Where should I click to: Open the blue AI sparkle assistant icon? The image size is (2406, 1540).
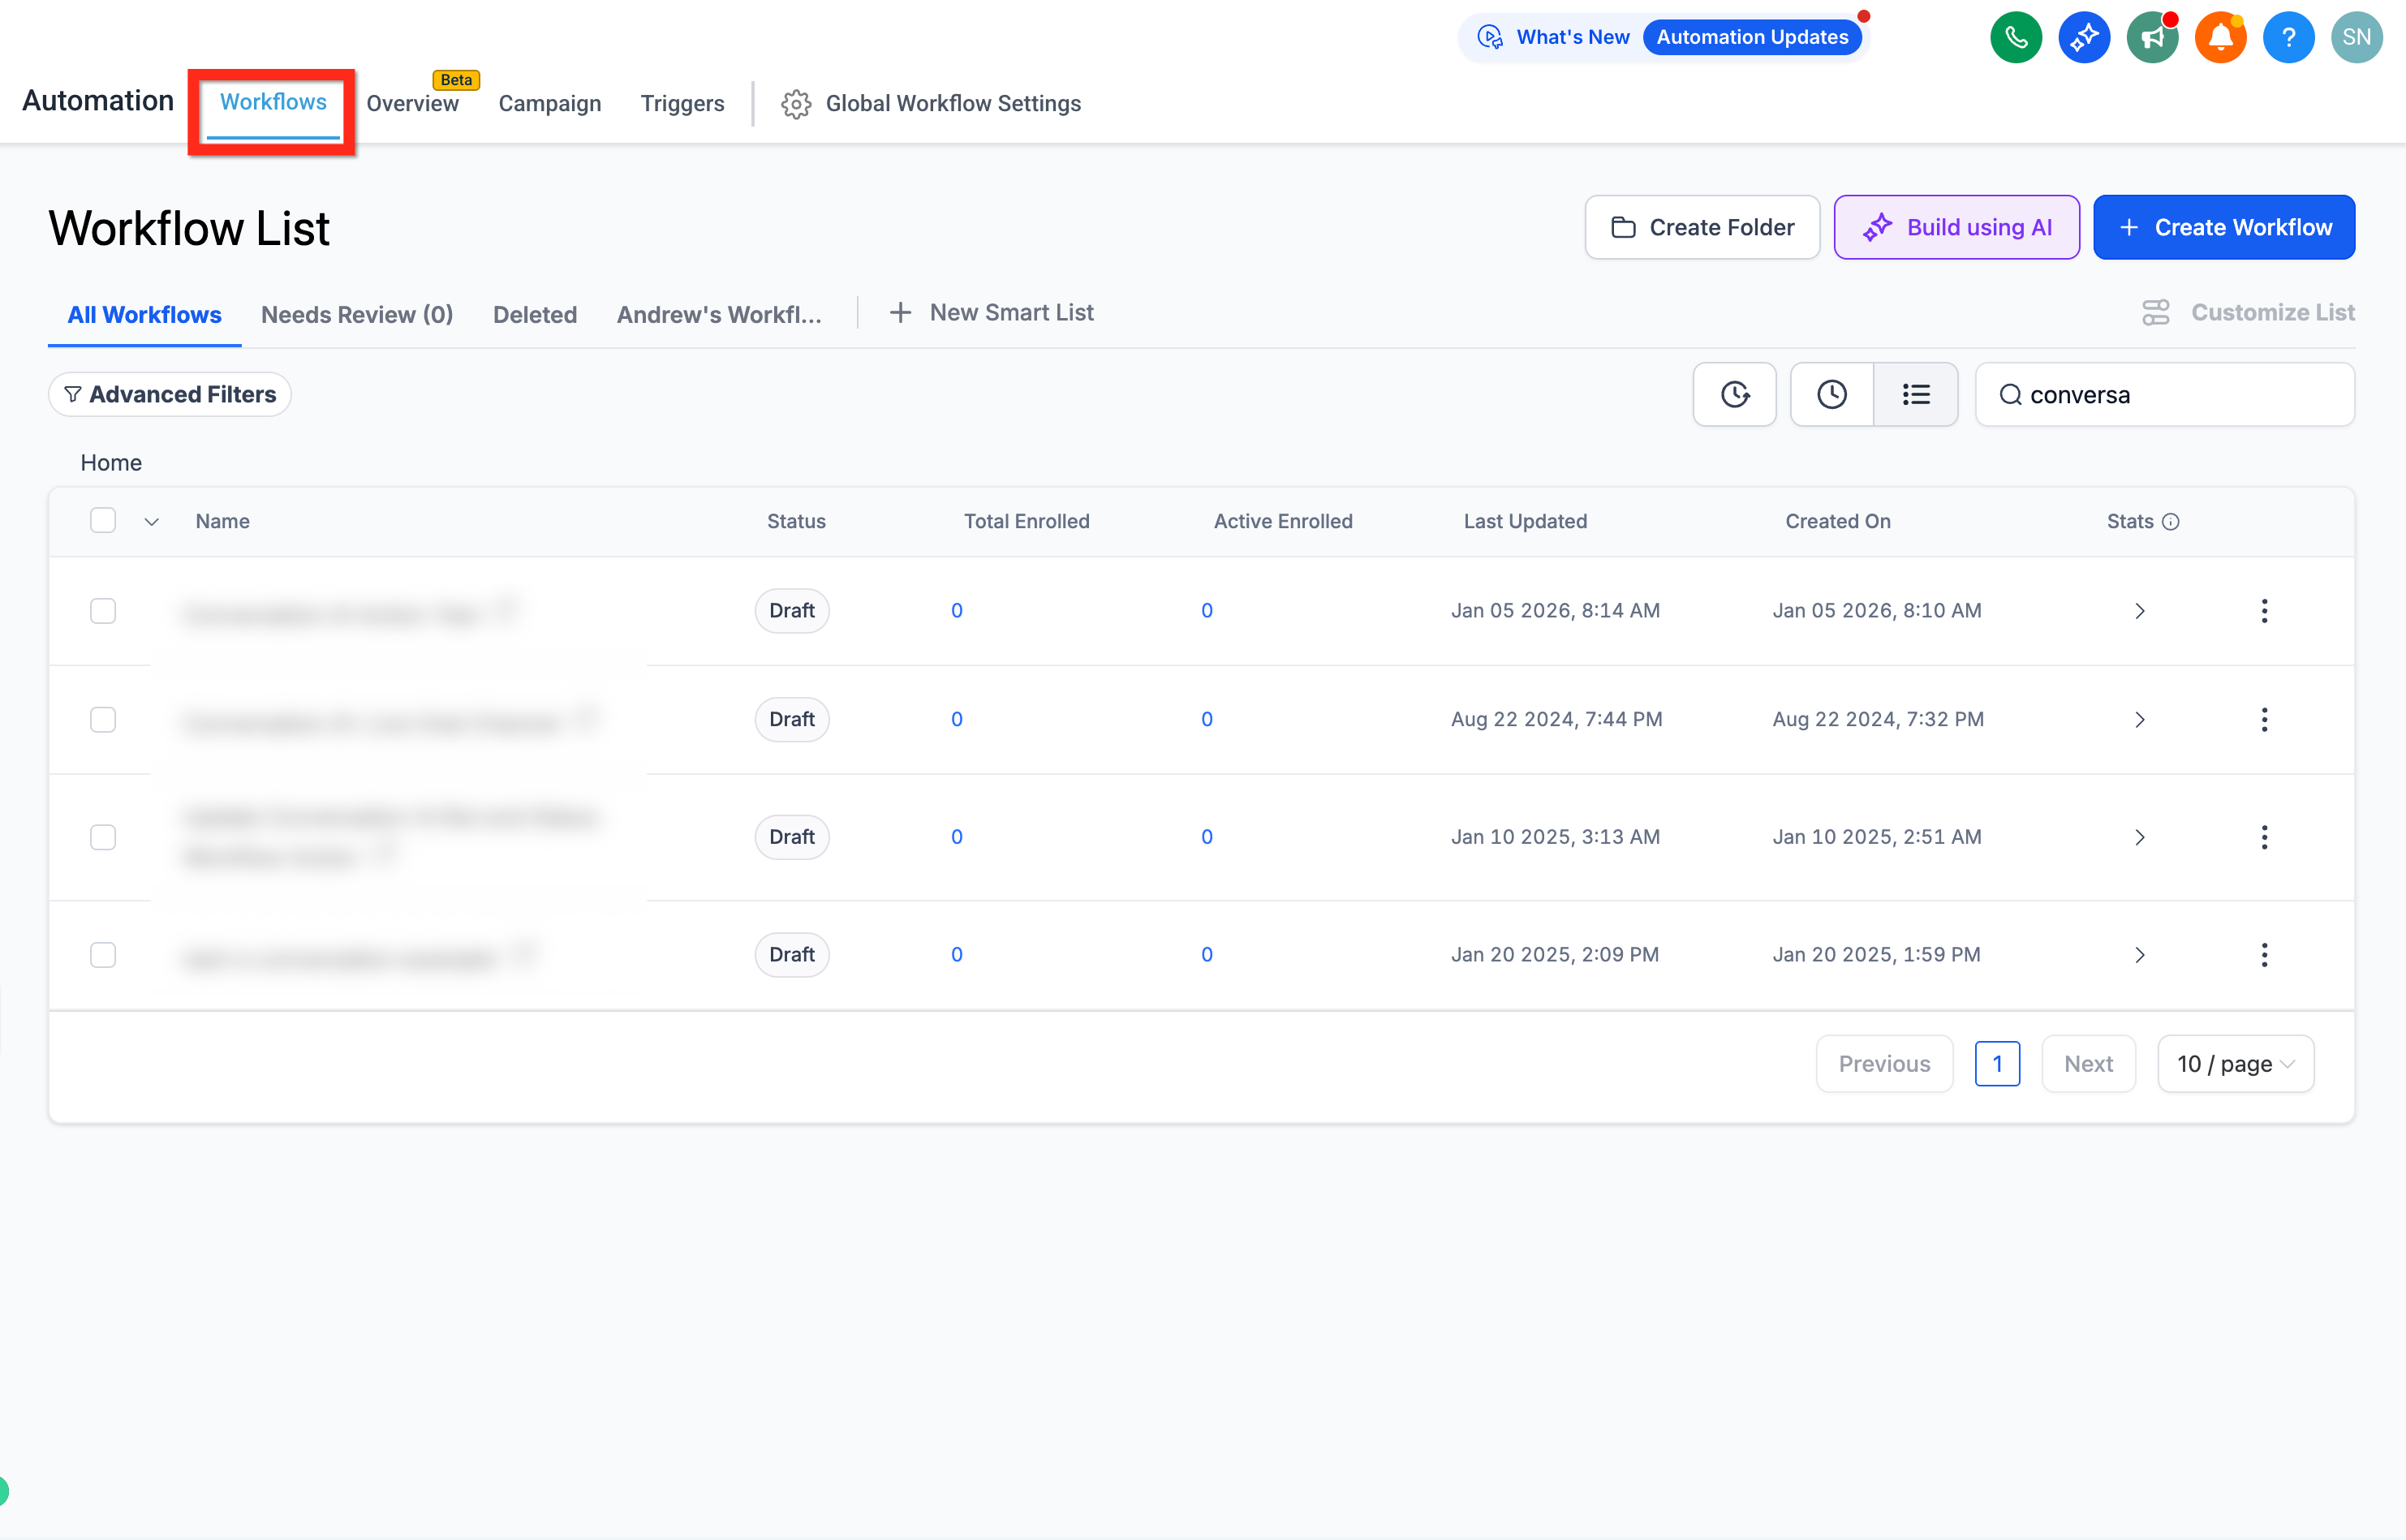click(2083, 37)
